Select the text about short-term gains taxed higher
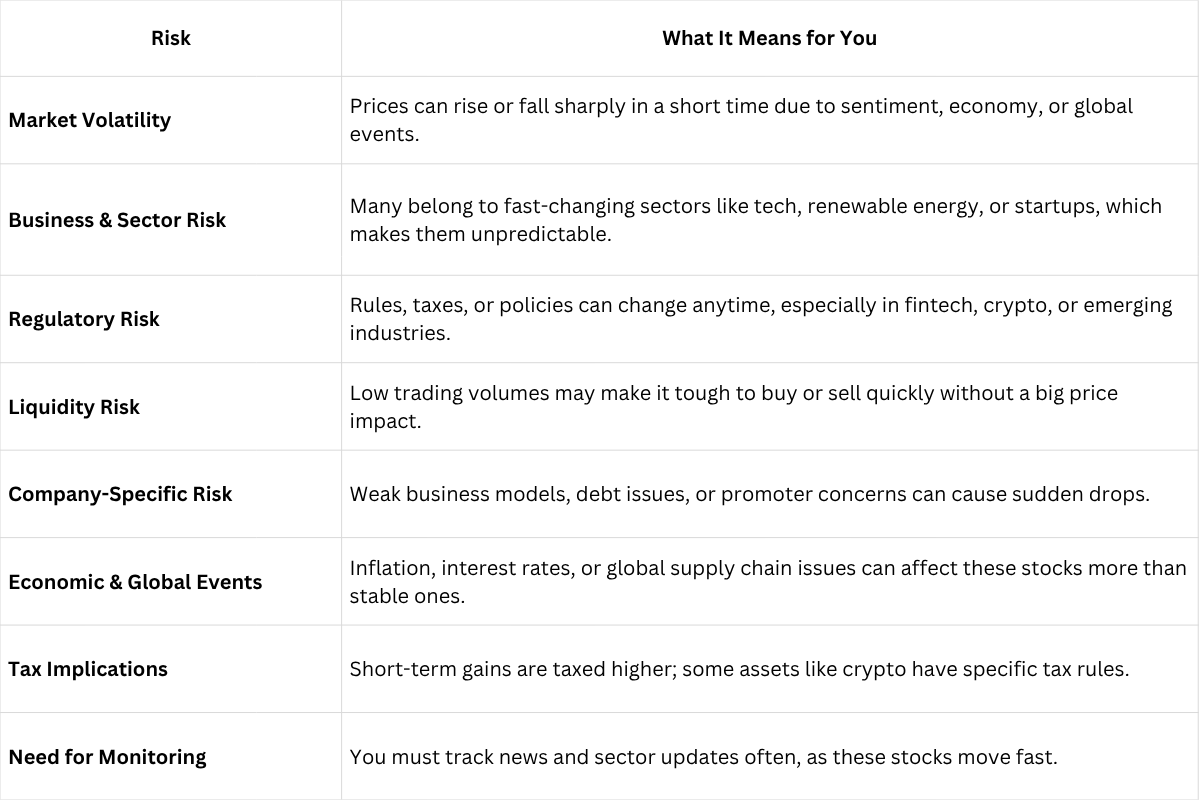The height and width of the screenshot is (800, 1200). point(739,669)
